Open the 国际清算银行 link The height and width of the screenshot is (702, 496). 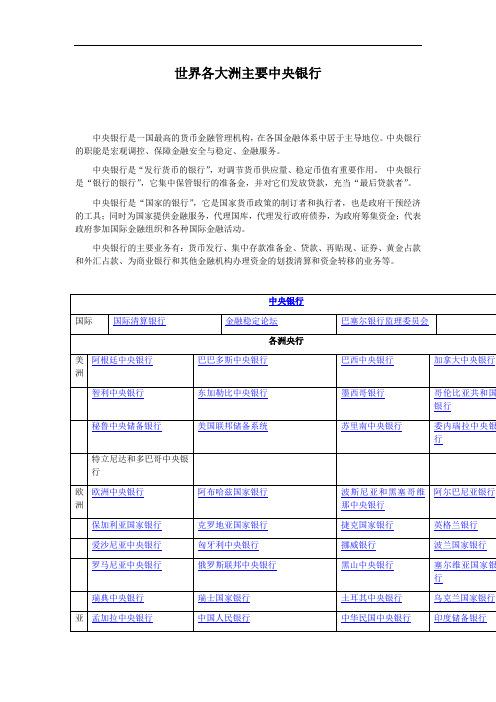click(x=139, y=321)
